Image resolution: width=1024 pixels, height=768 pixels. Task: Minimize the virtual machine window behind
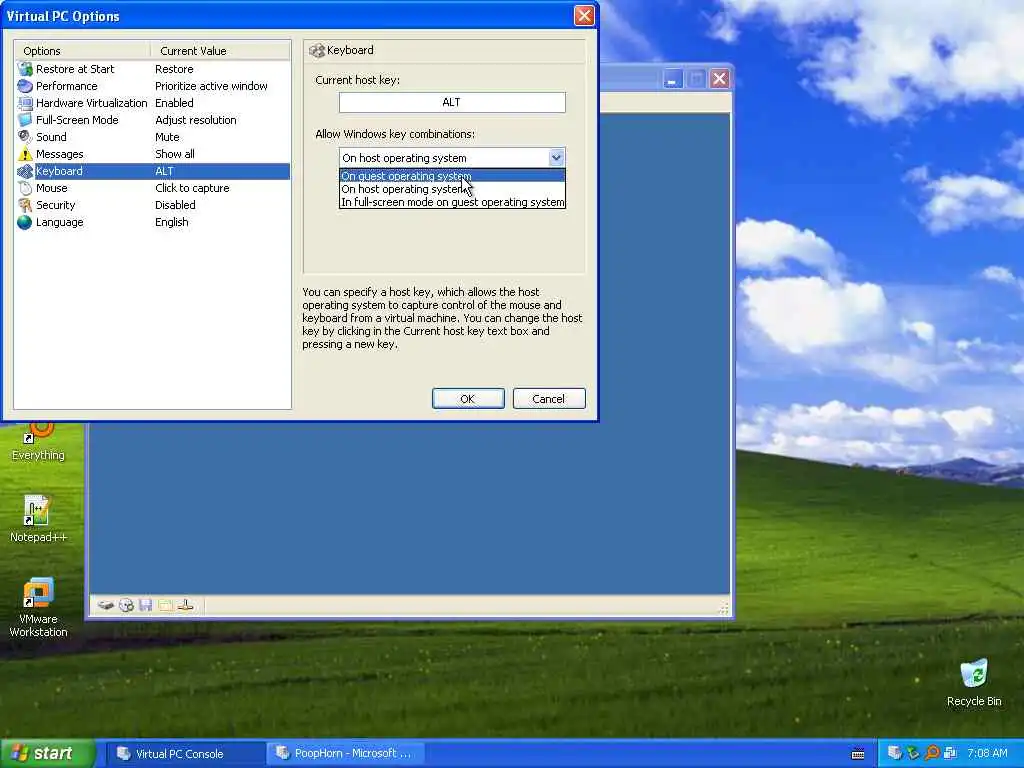tap(672, 79)
